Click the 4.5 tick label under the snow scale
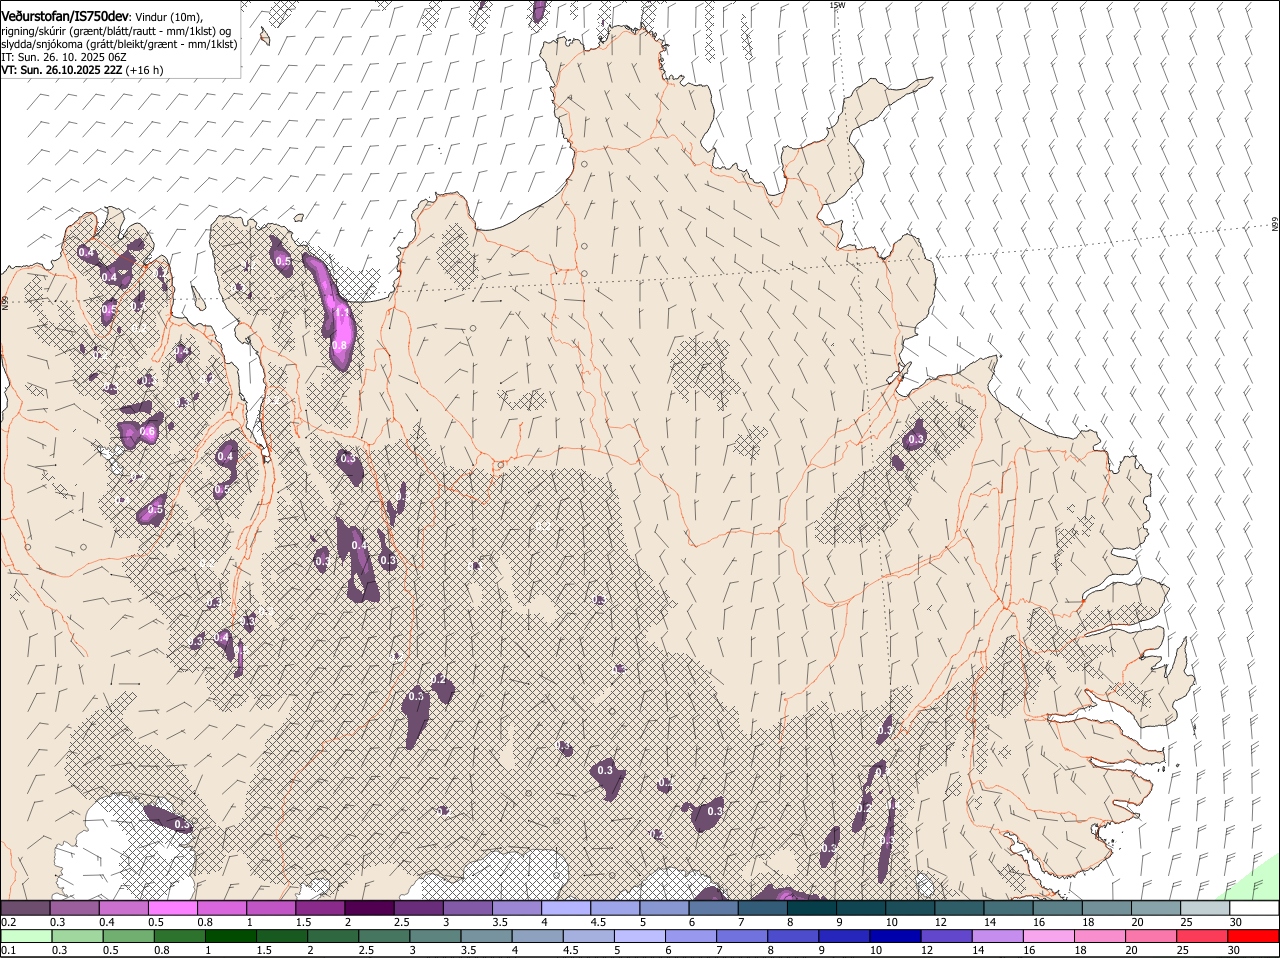Viewport: 1280px width, 958px height. pos(598,922)
